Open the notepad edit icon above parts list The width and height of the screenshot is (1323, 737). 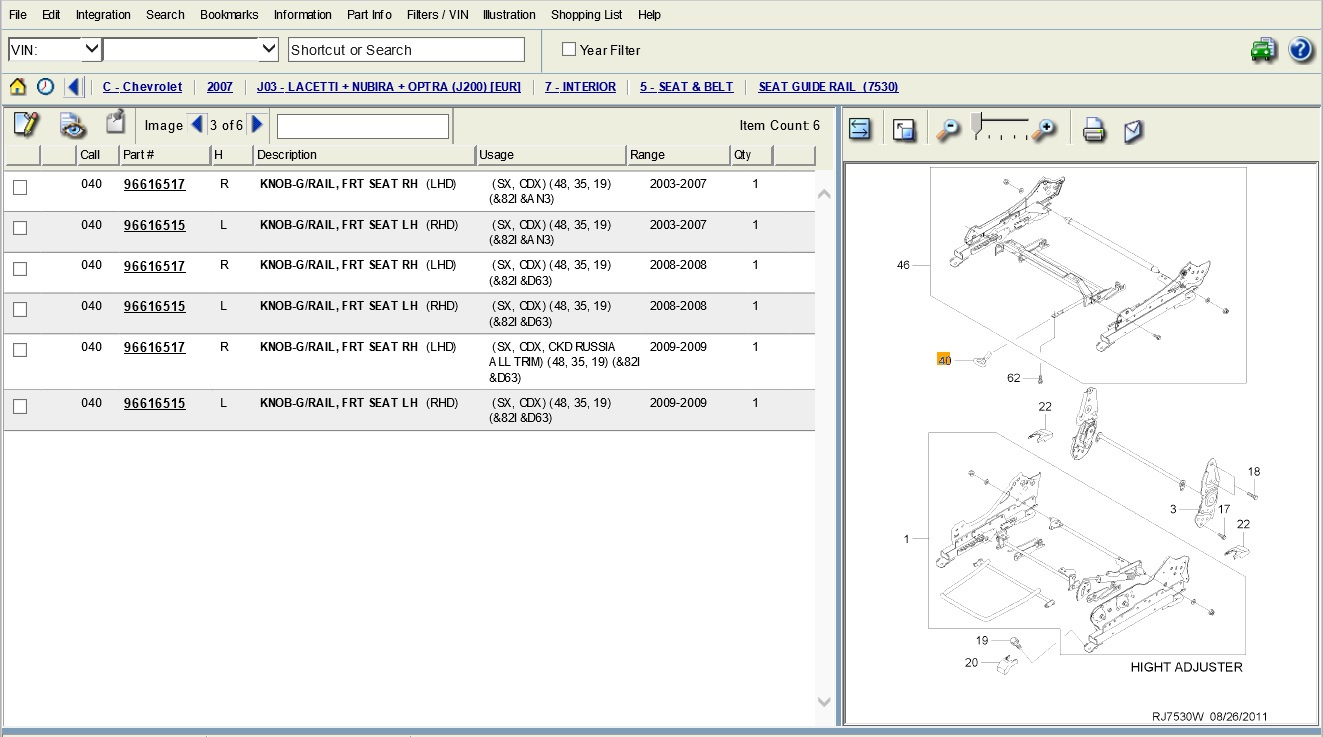click(26, 125)
